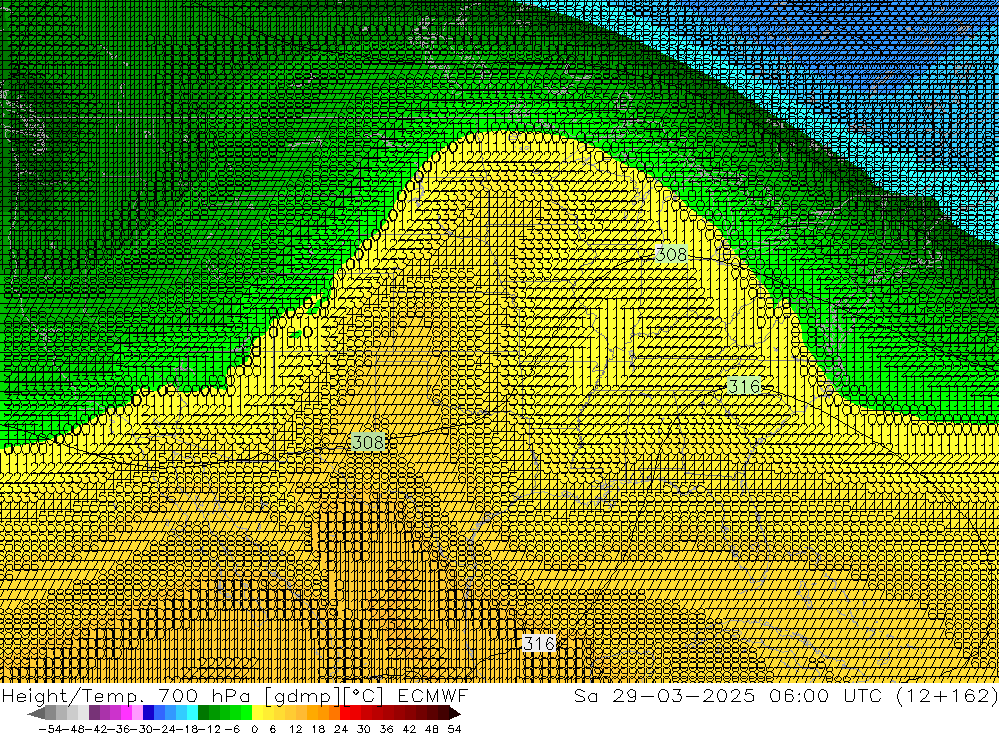The width and height of the screenshot is (1000, 733).
Task: Click the green-tinted 316 contour label
Action: pos(744,386)
